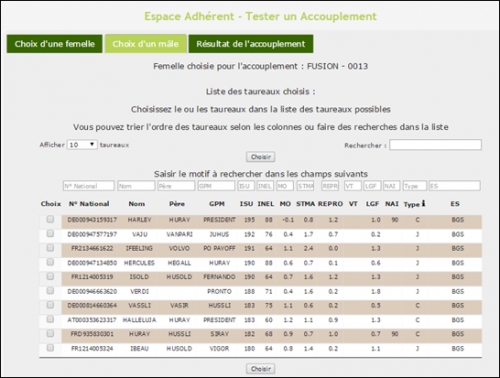
Task: Click the N° National filter field
Action: point(89,186)
